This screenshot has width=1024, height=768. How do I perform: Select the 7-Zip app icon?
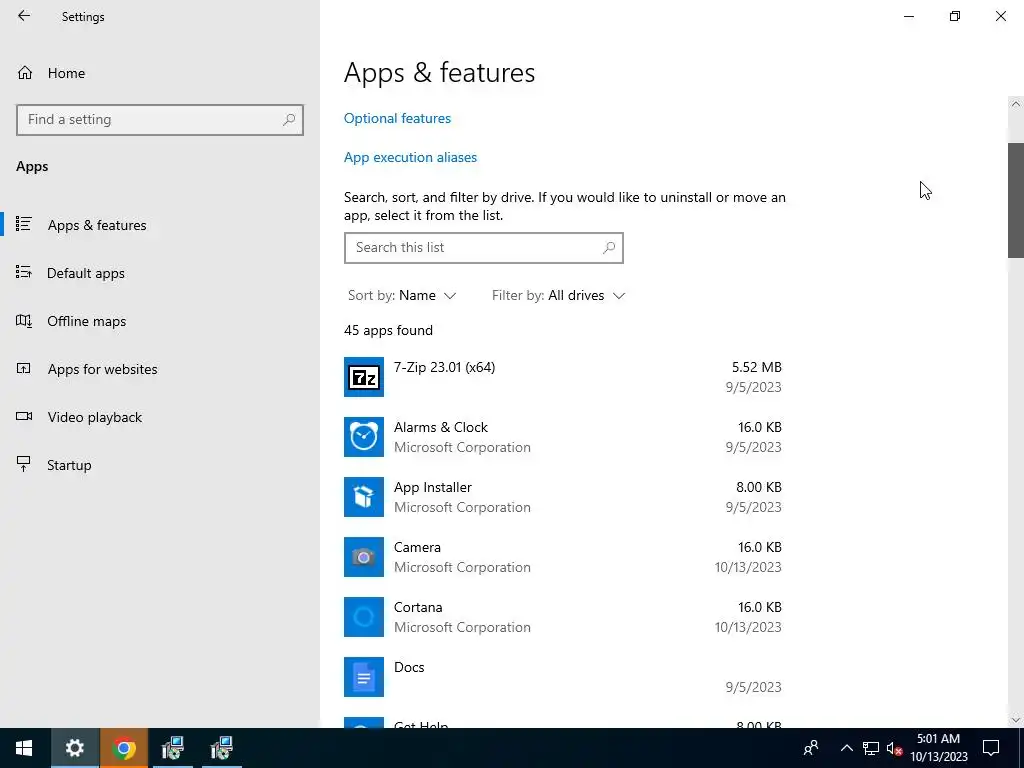(364, 377)
